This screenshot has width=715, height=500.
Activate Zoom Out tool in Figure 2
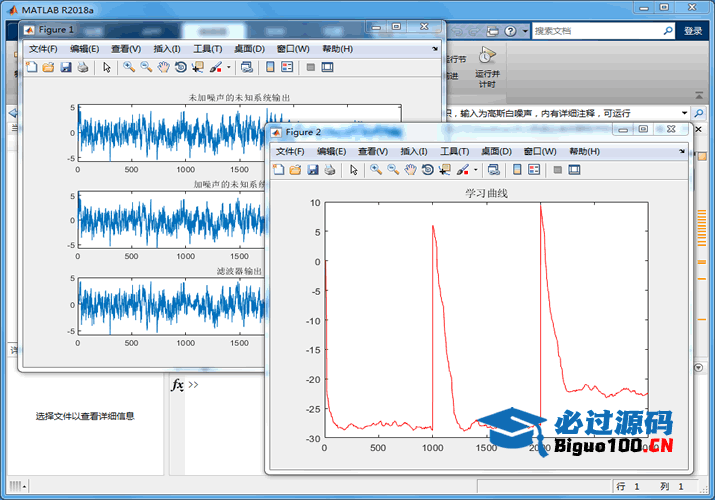[393, 170]
